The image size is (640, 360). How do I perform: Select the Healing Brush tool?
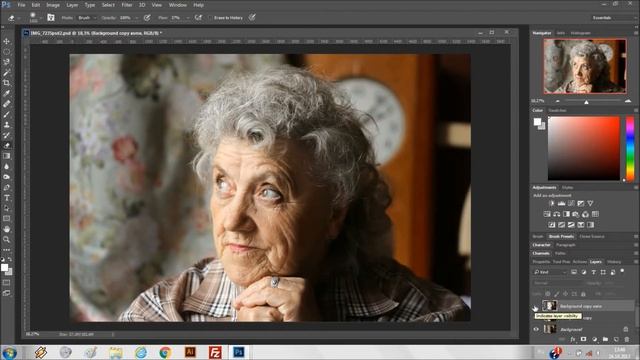coord(7,104)
